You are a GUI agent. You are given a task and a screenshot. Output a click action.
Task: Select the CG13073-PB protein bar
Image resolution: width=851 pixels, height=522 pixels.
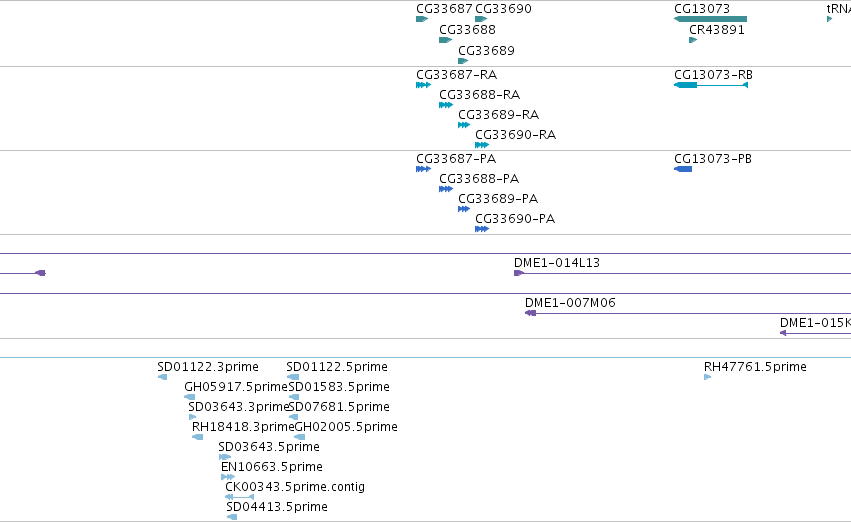[x=683, y=169]
